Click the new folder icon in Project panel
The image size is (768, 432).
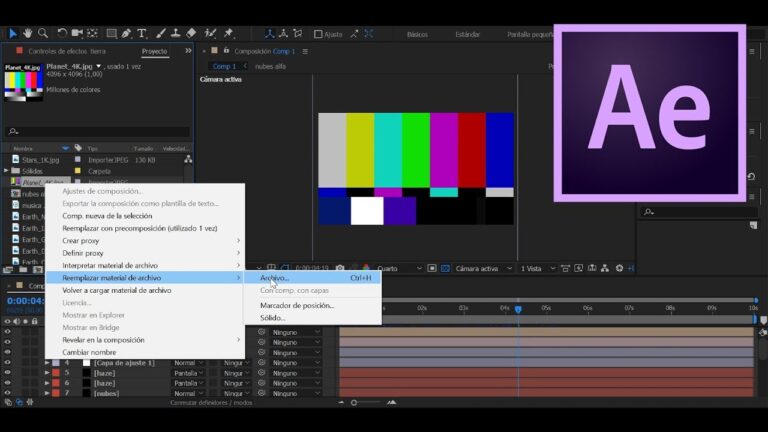[x=23, y=269]
